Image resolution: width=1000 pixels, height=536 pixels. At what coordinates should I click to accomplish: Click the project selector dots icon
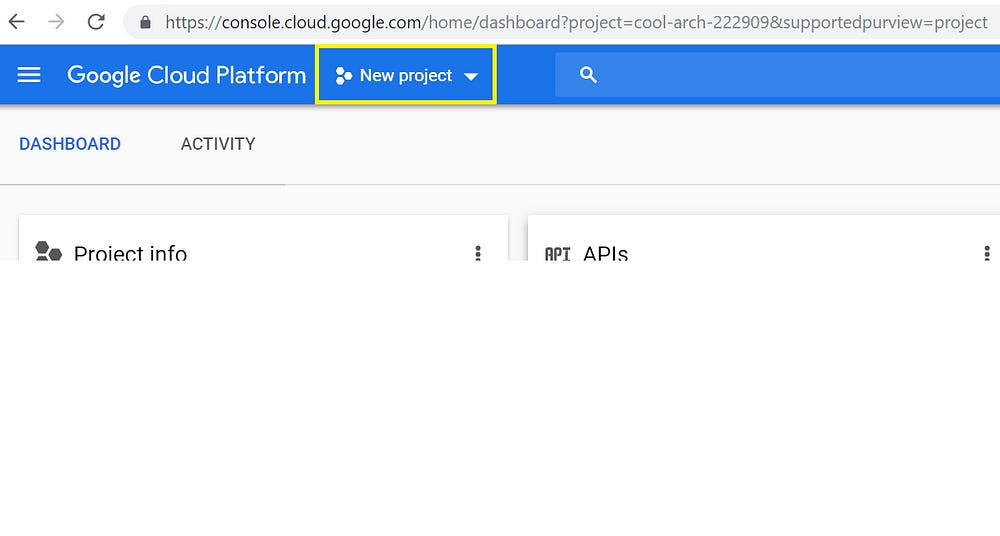[344, 76]
